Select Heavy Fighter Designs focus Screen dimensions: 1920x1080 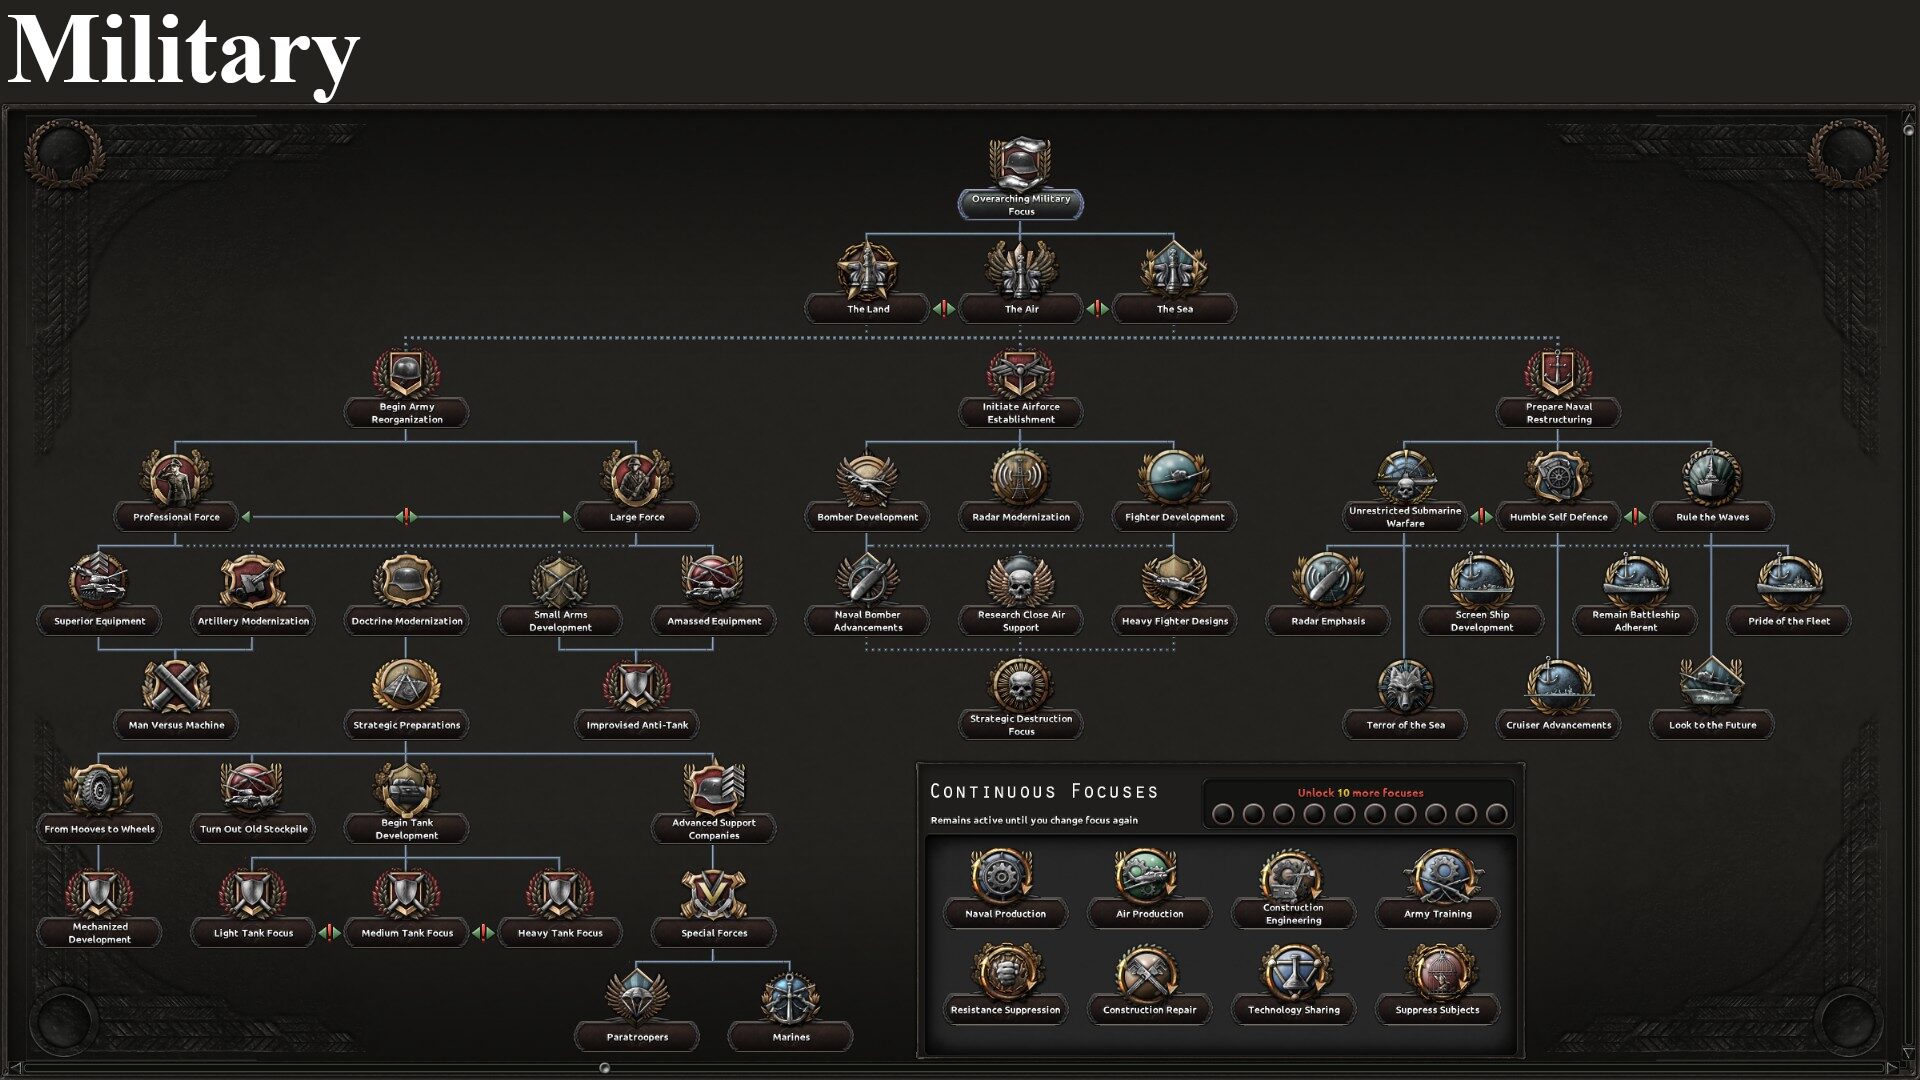(x=1174, y=595)
